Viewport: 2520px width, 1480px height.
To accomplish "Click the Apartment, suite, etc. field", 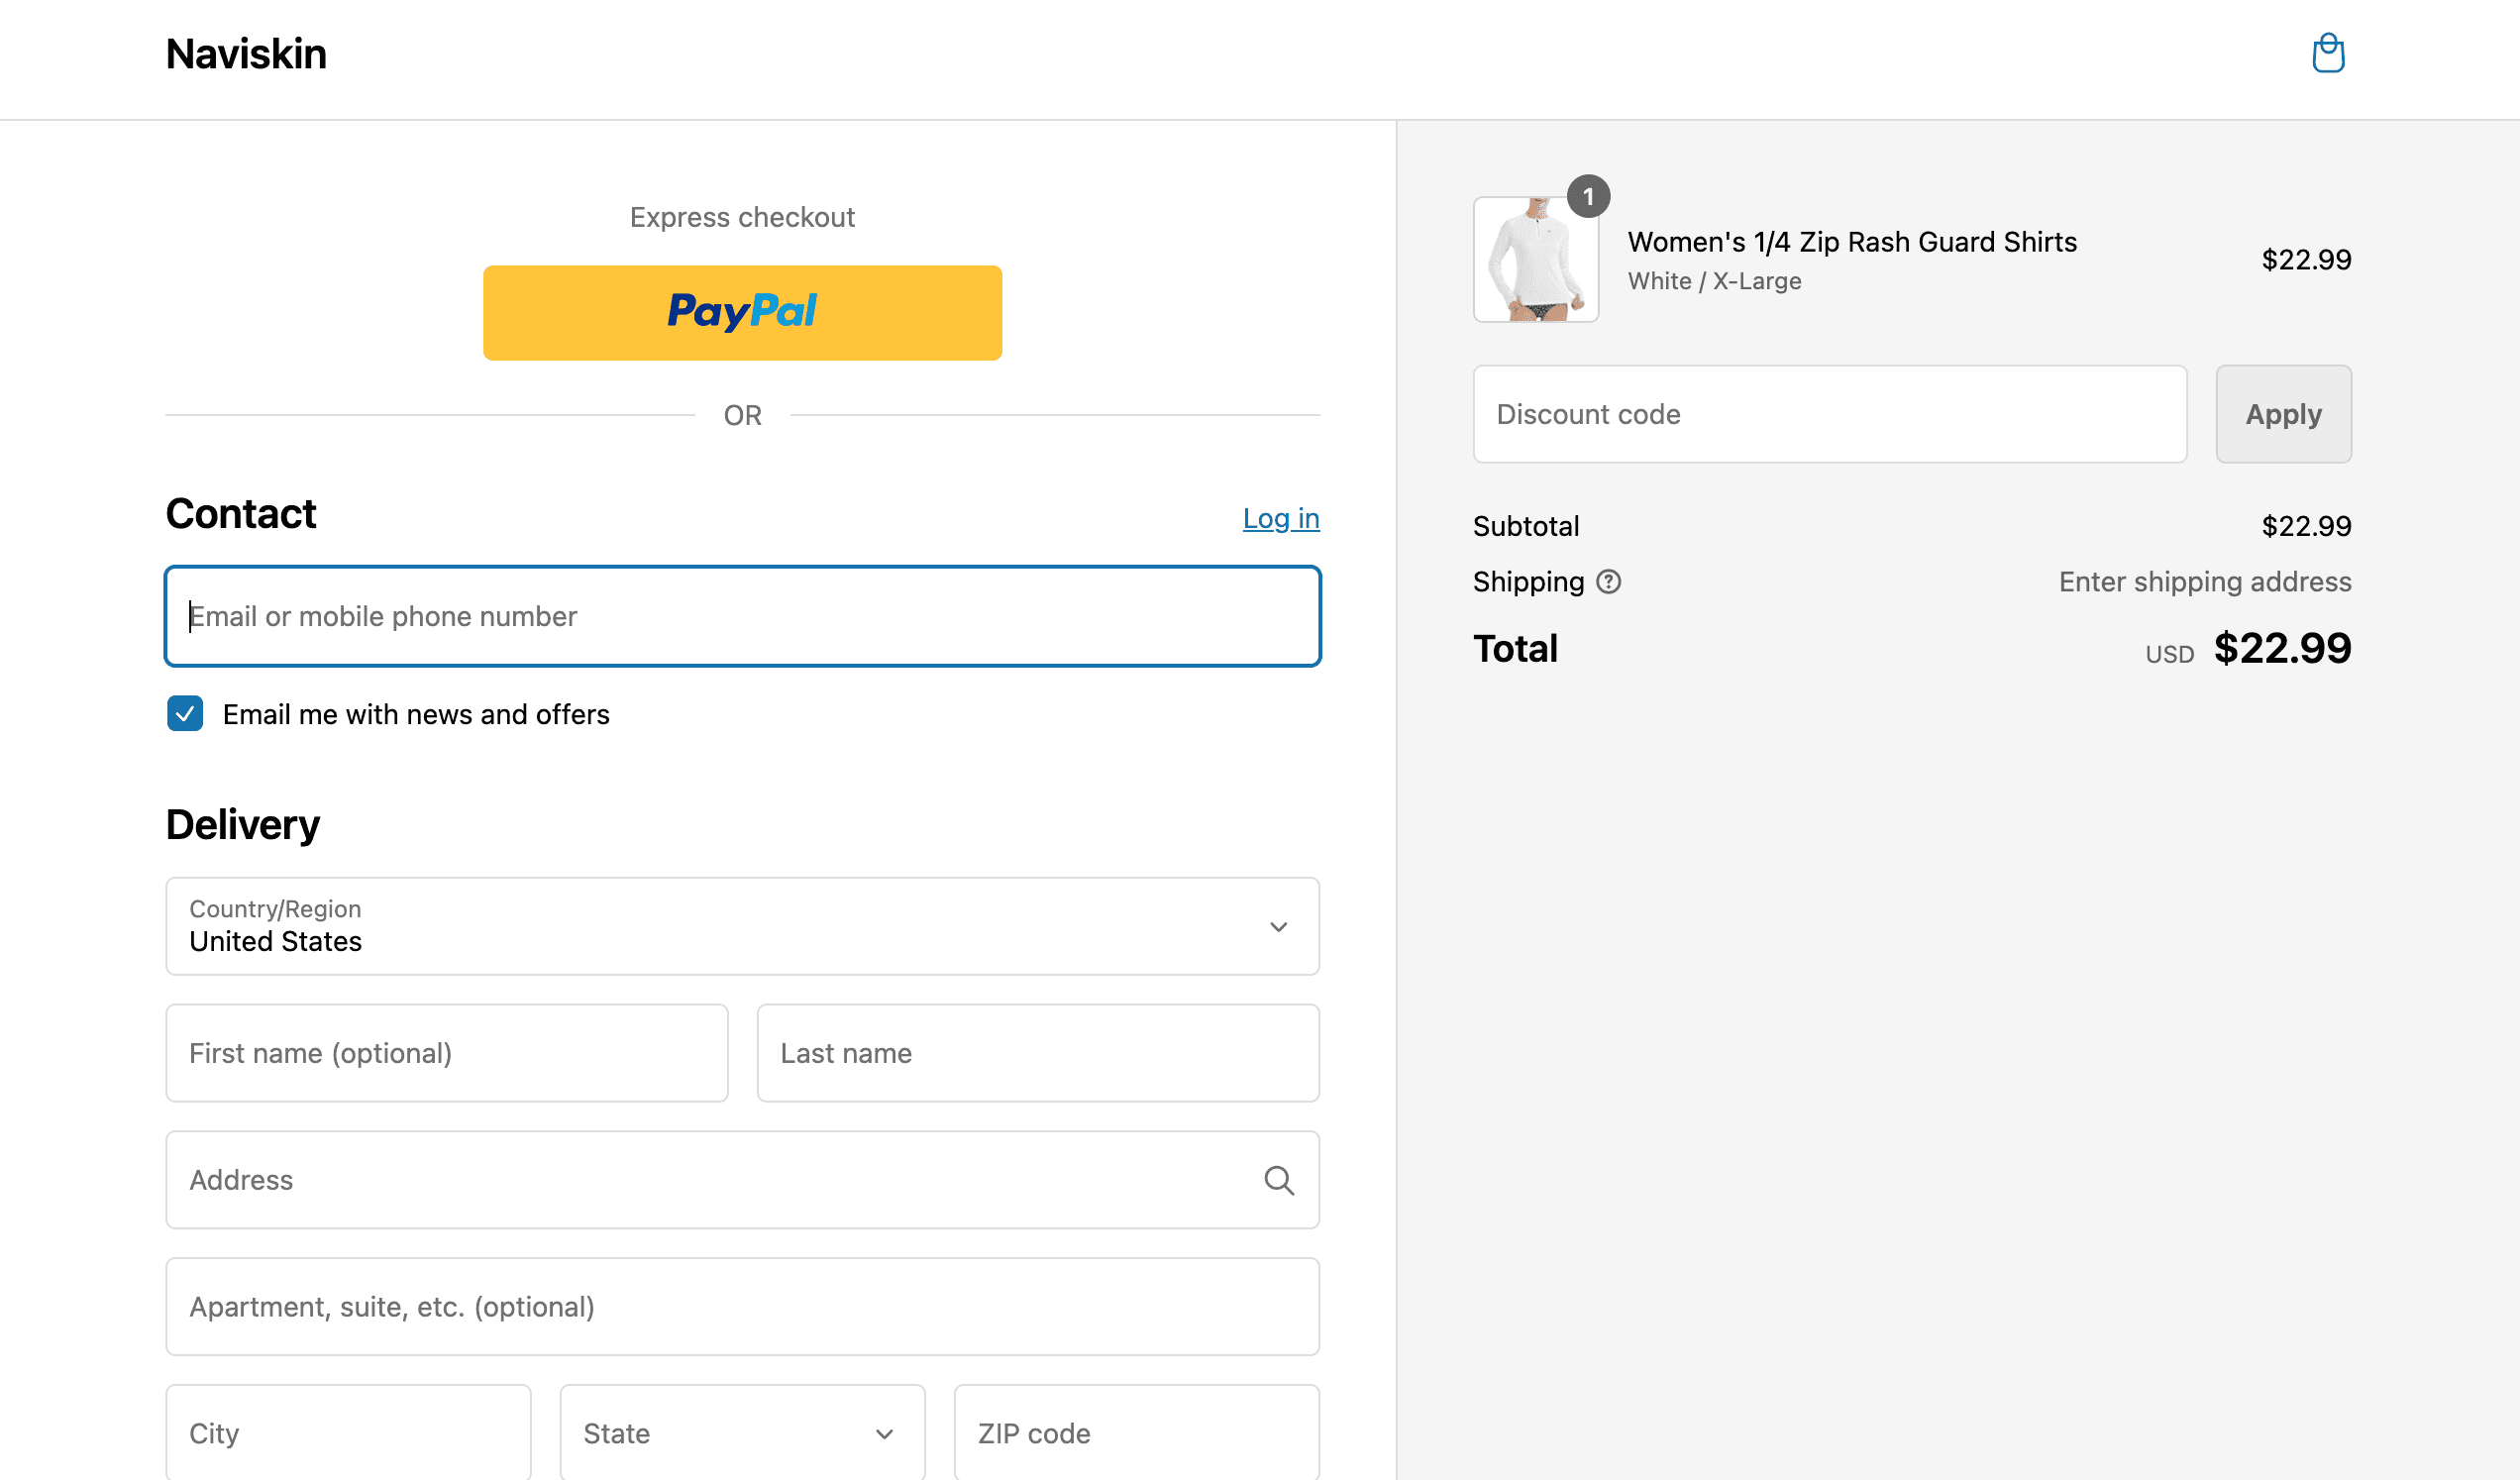I will [x=743, y=1307].
